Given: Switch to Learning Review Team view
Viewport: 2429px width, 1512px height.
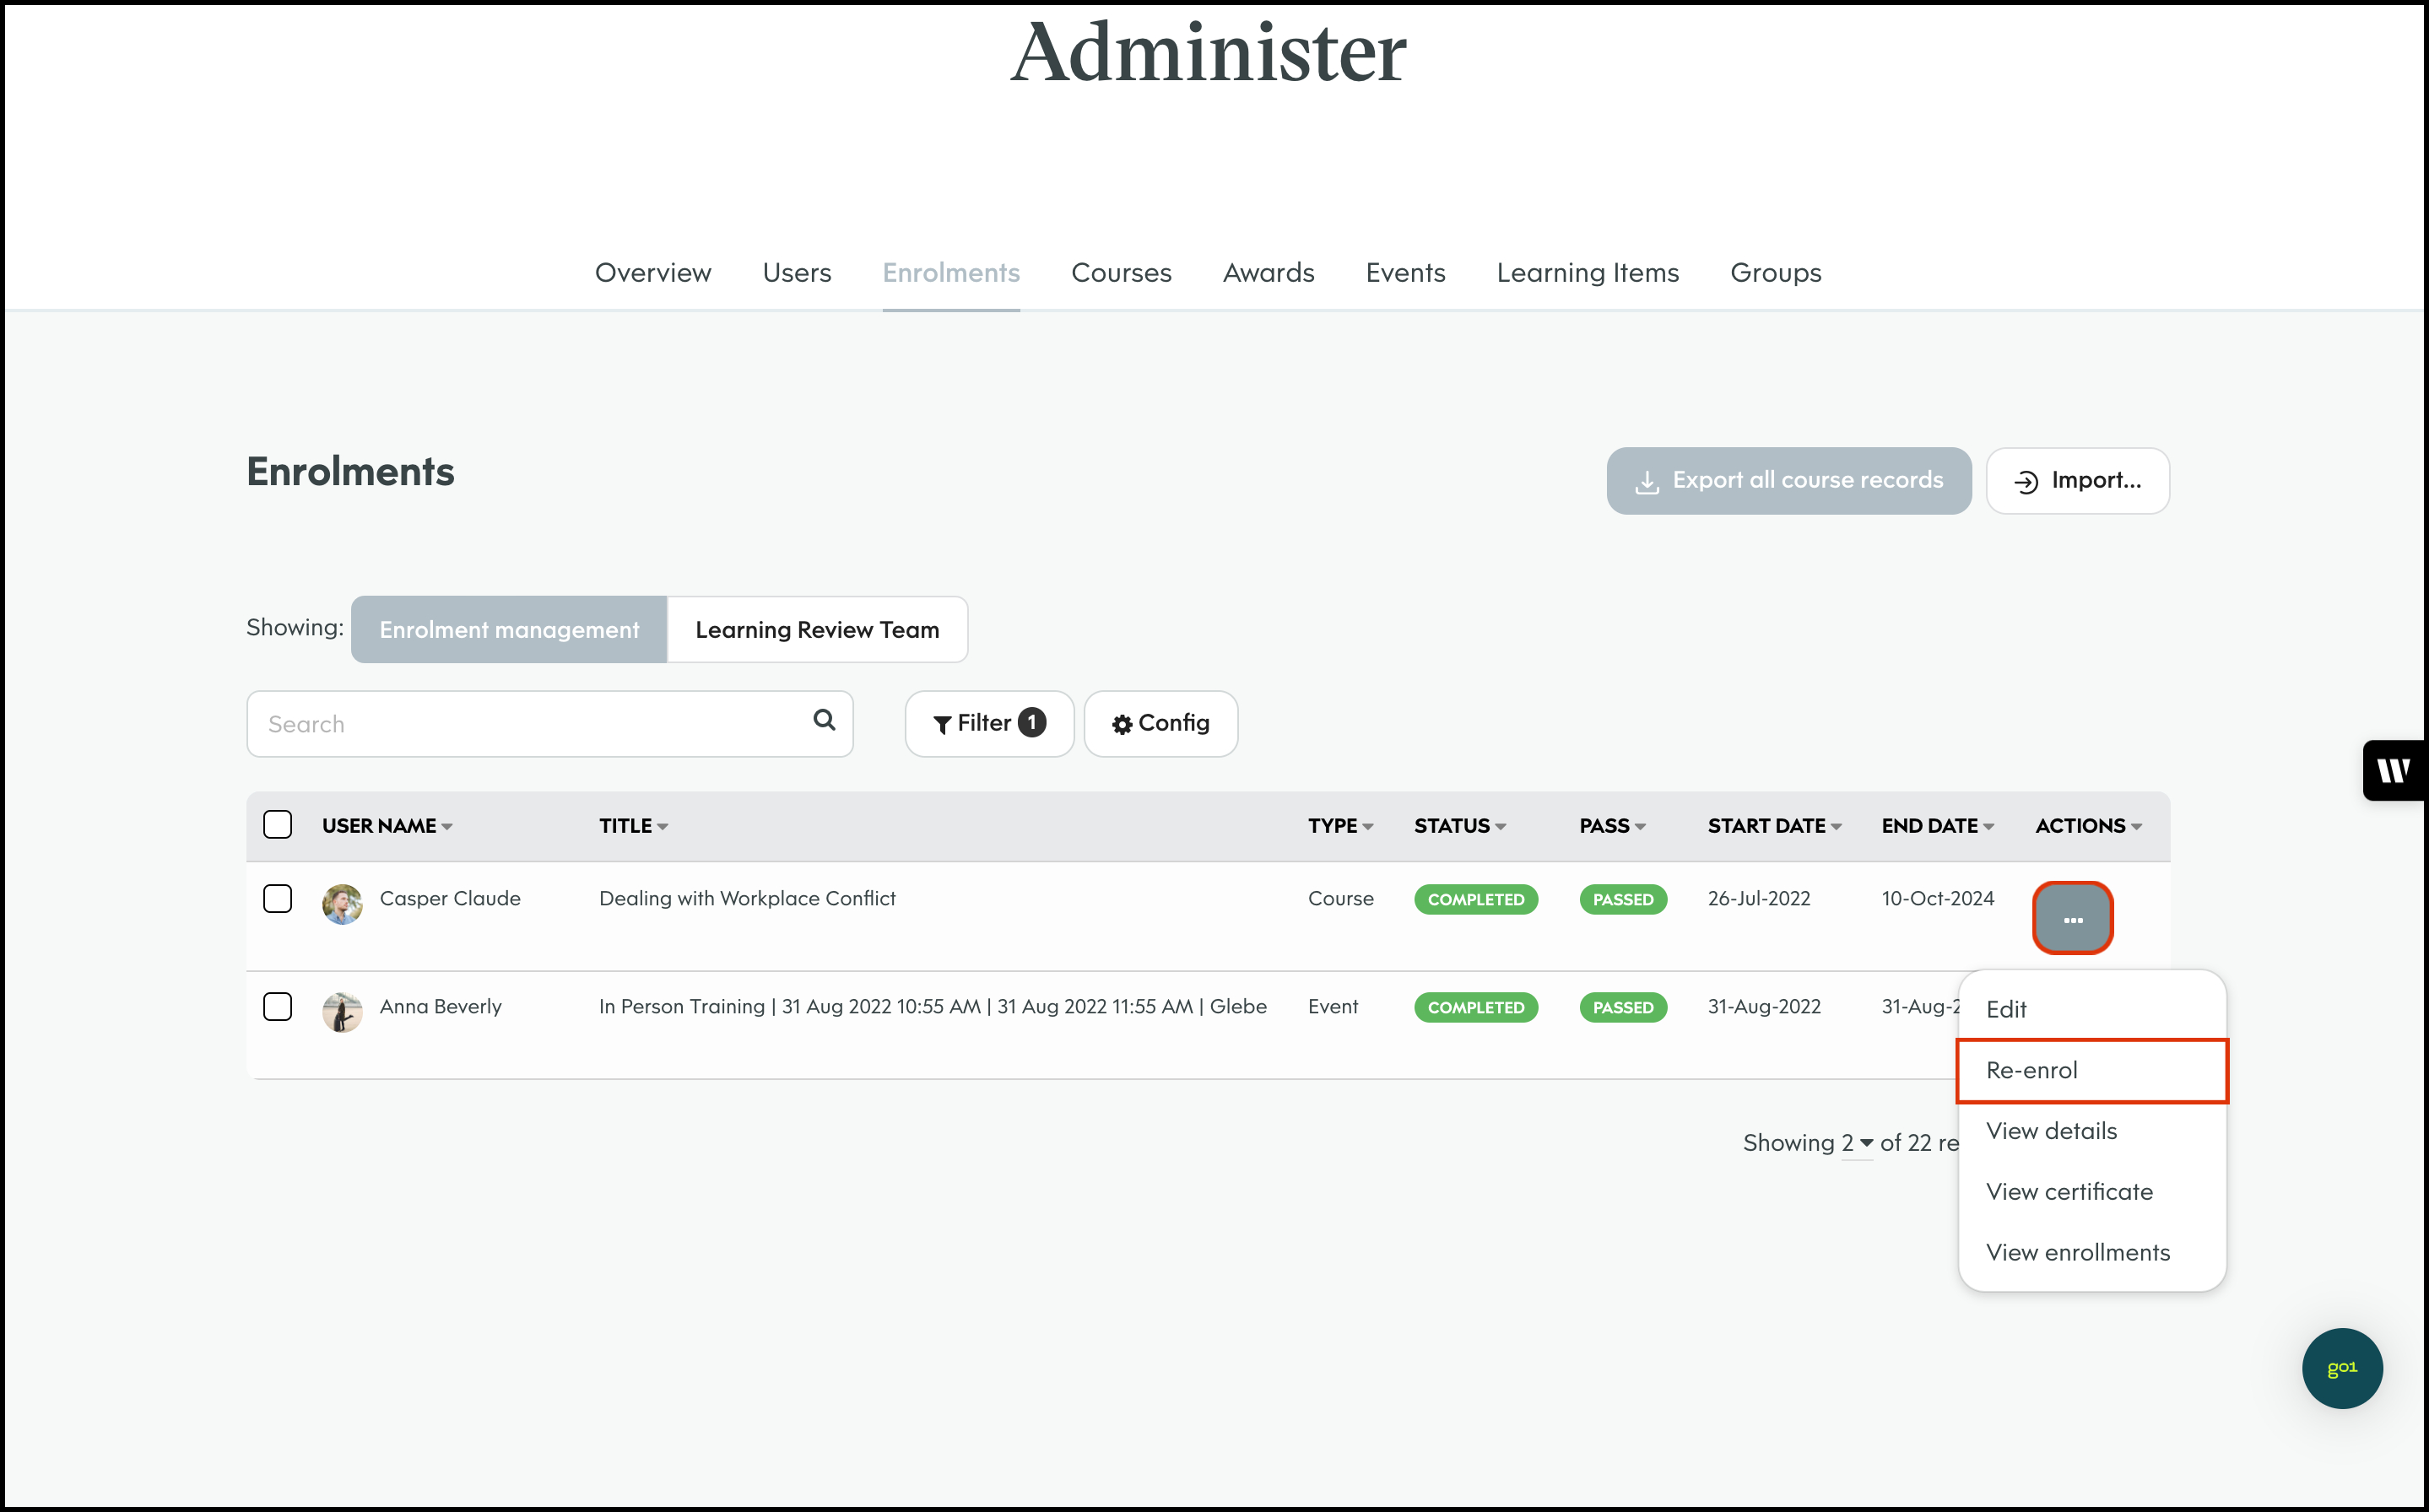Looking at the screenshot, I should coord(816,630).
